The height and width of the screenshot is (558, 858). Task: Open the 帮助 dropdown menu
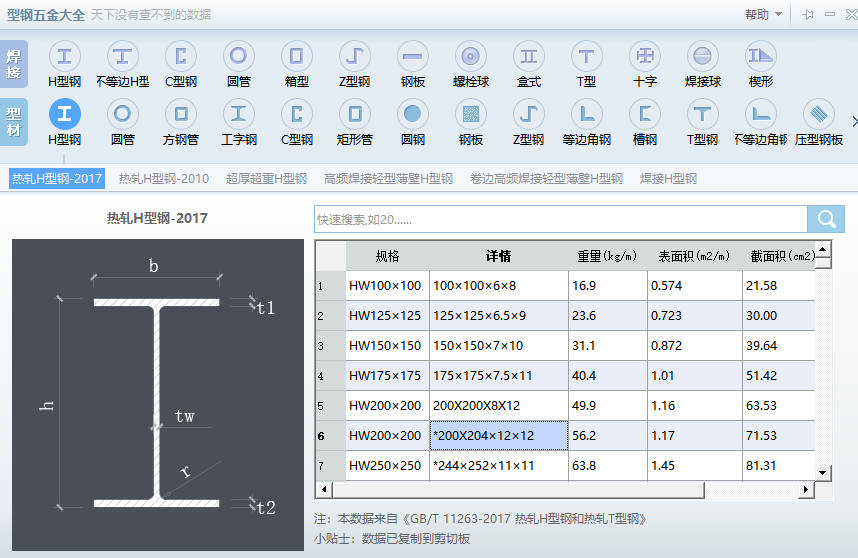point(763,15)
